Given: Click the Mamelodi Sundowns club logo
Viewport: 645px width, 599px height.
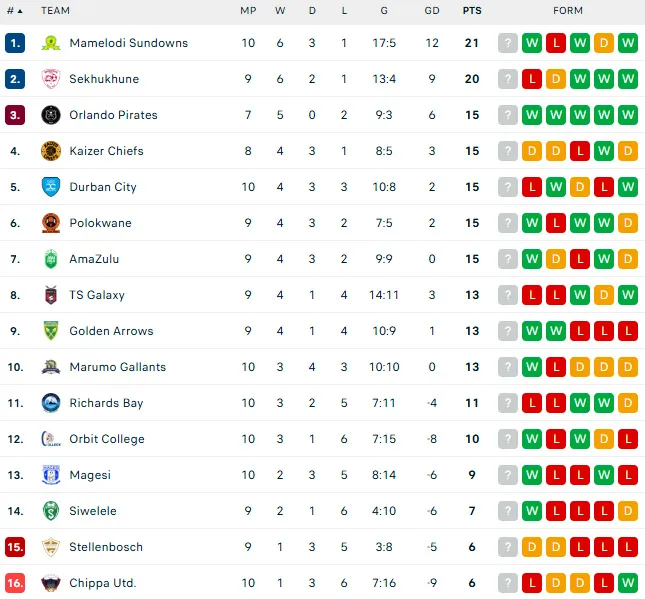Looking at the screenshot, I should tap(51, 43).
